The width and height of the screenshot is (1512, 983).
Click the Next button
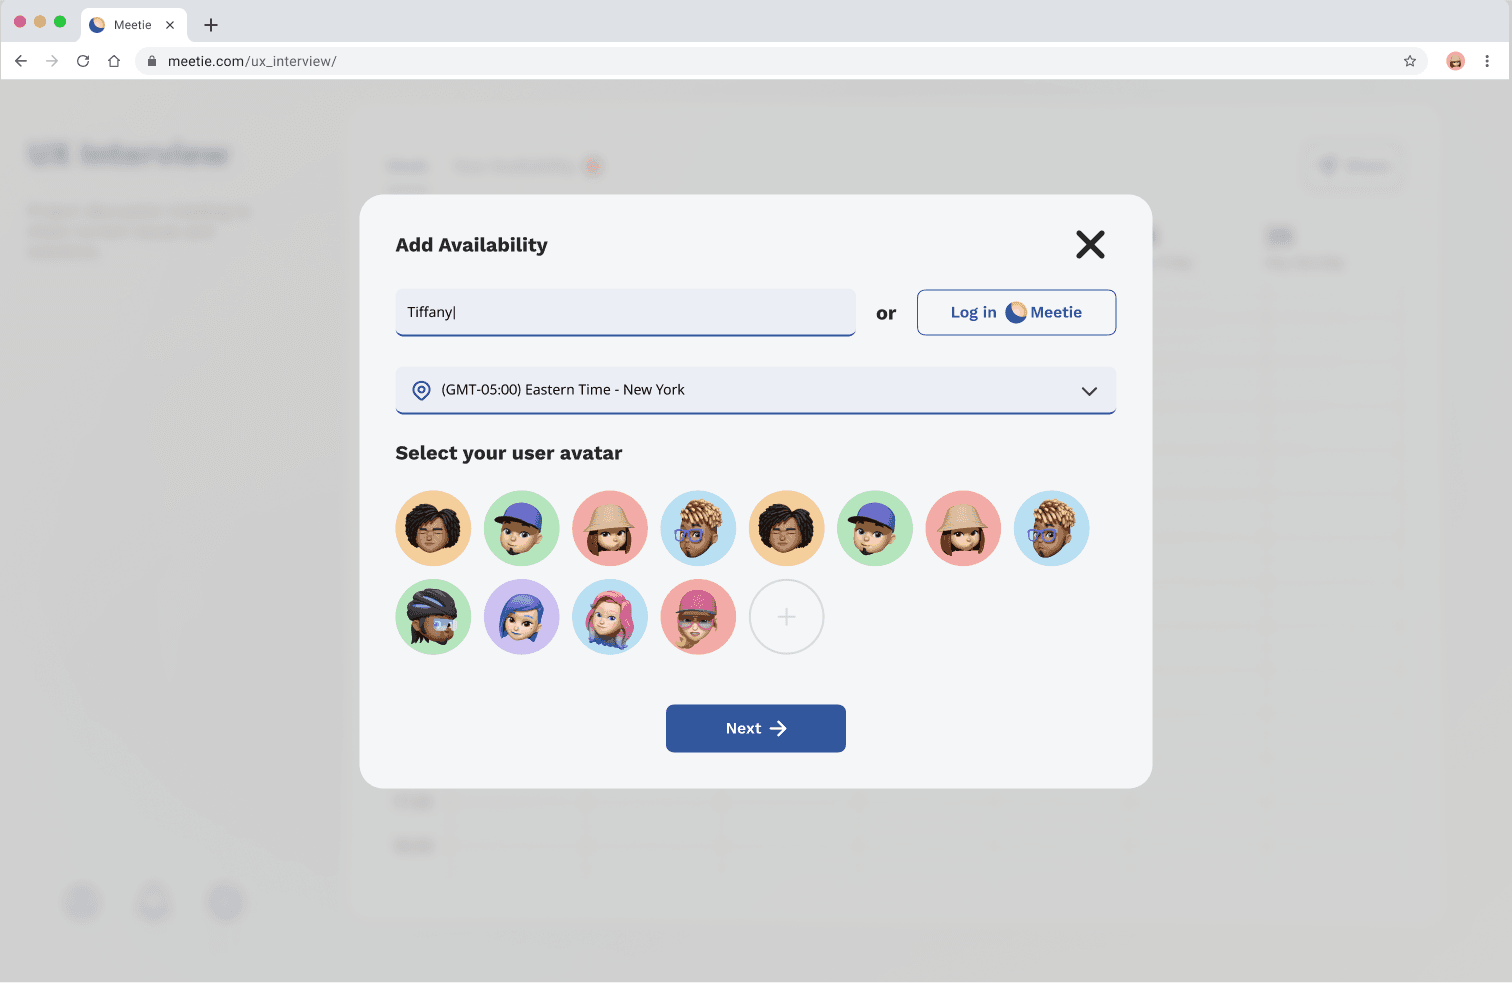[x=755, y=728]
